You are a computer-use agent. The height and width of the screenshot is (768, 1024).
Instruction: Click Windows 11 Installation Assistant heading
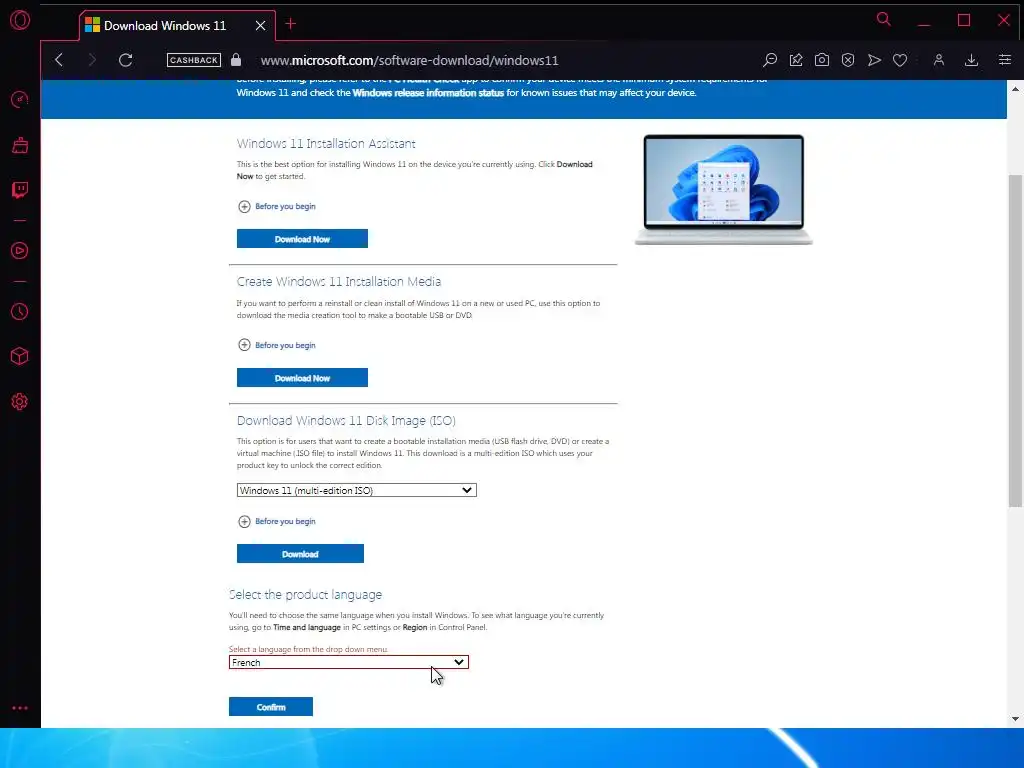coord(326,144)
